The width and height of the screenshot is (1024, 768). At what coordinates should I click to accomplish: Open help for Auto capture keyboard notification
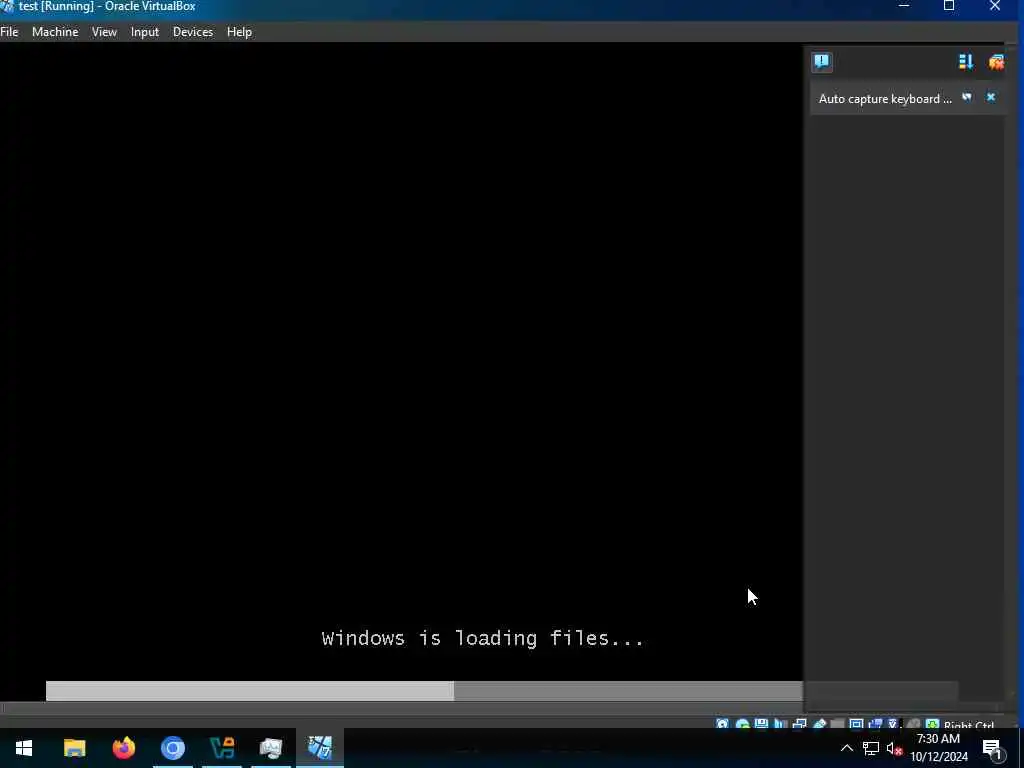967,97
